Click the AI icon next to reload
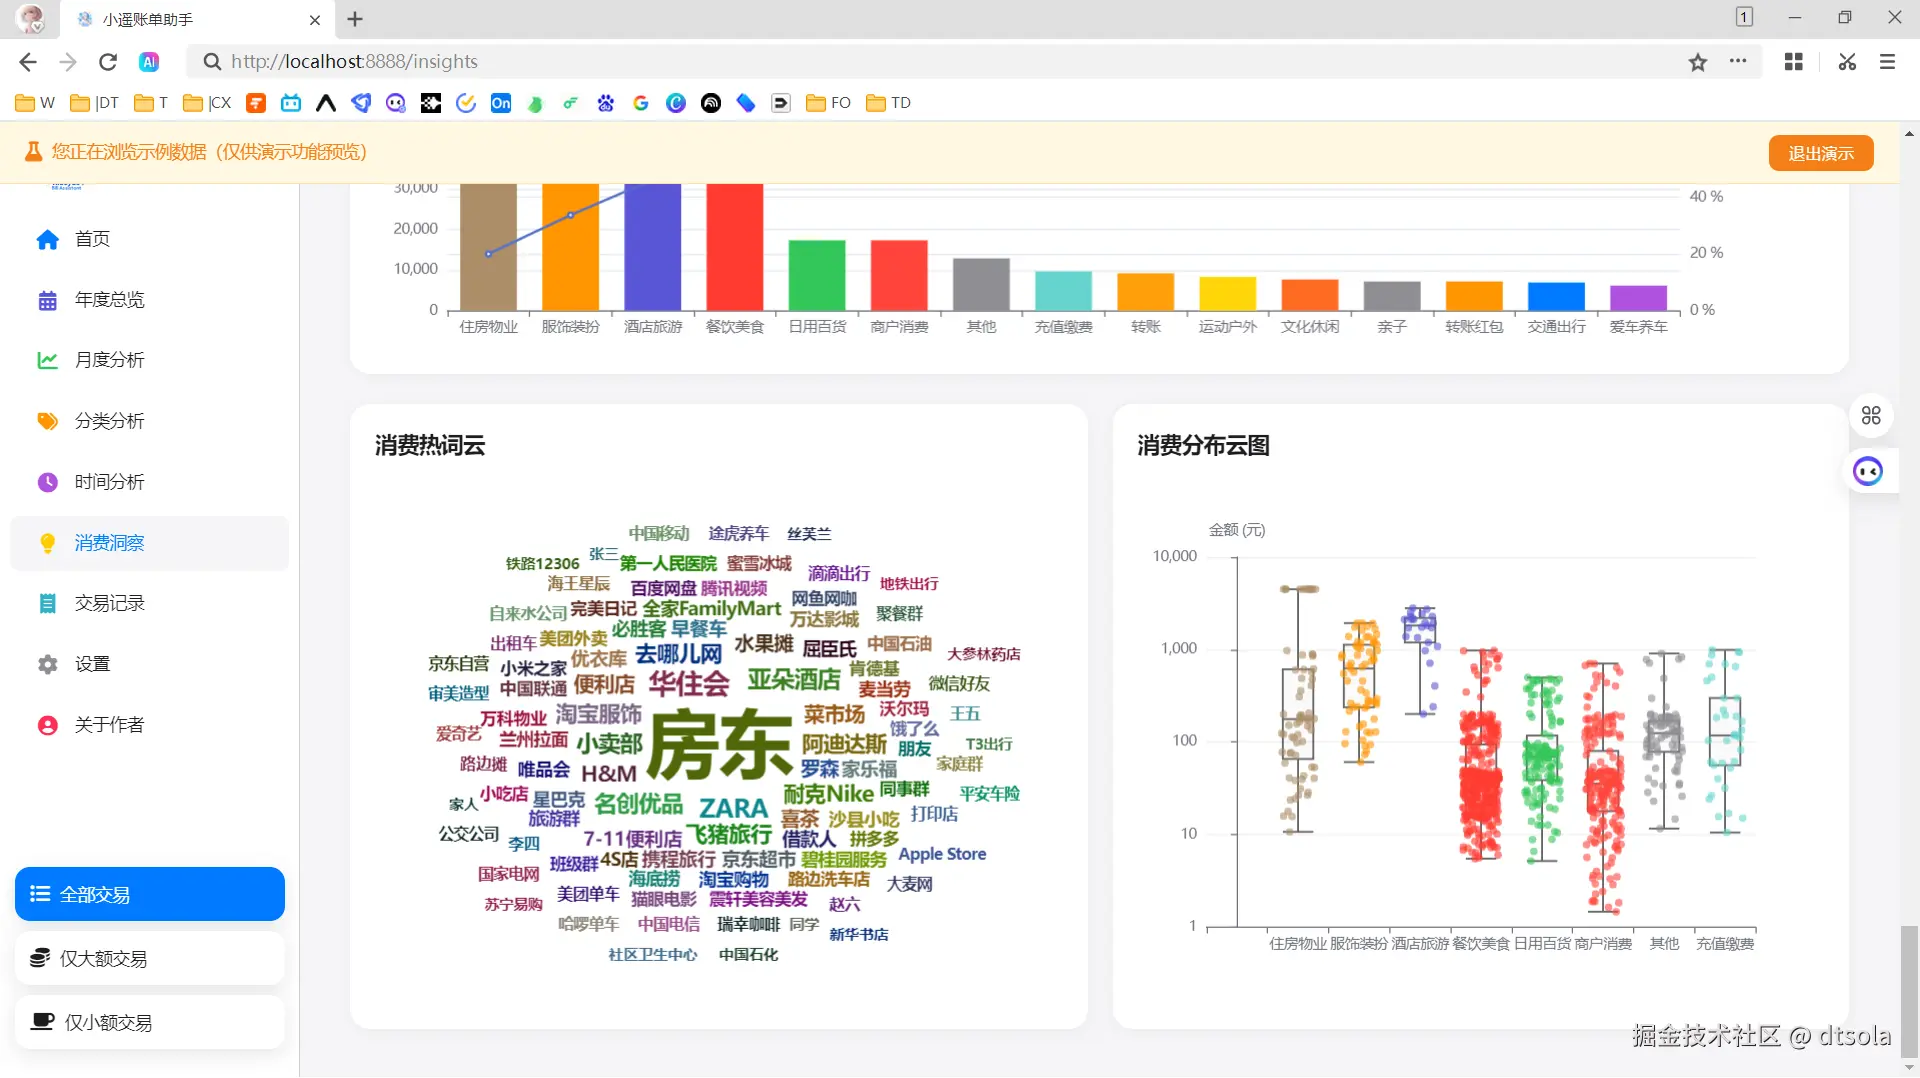The height and width of the screenshot is (1078, 1920). (x=149, y=62)
